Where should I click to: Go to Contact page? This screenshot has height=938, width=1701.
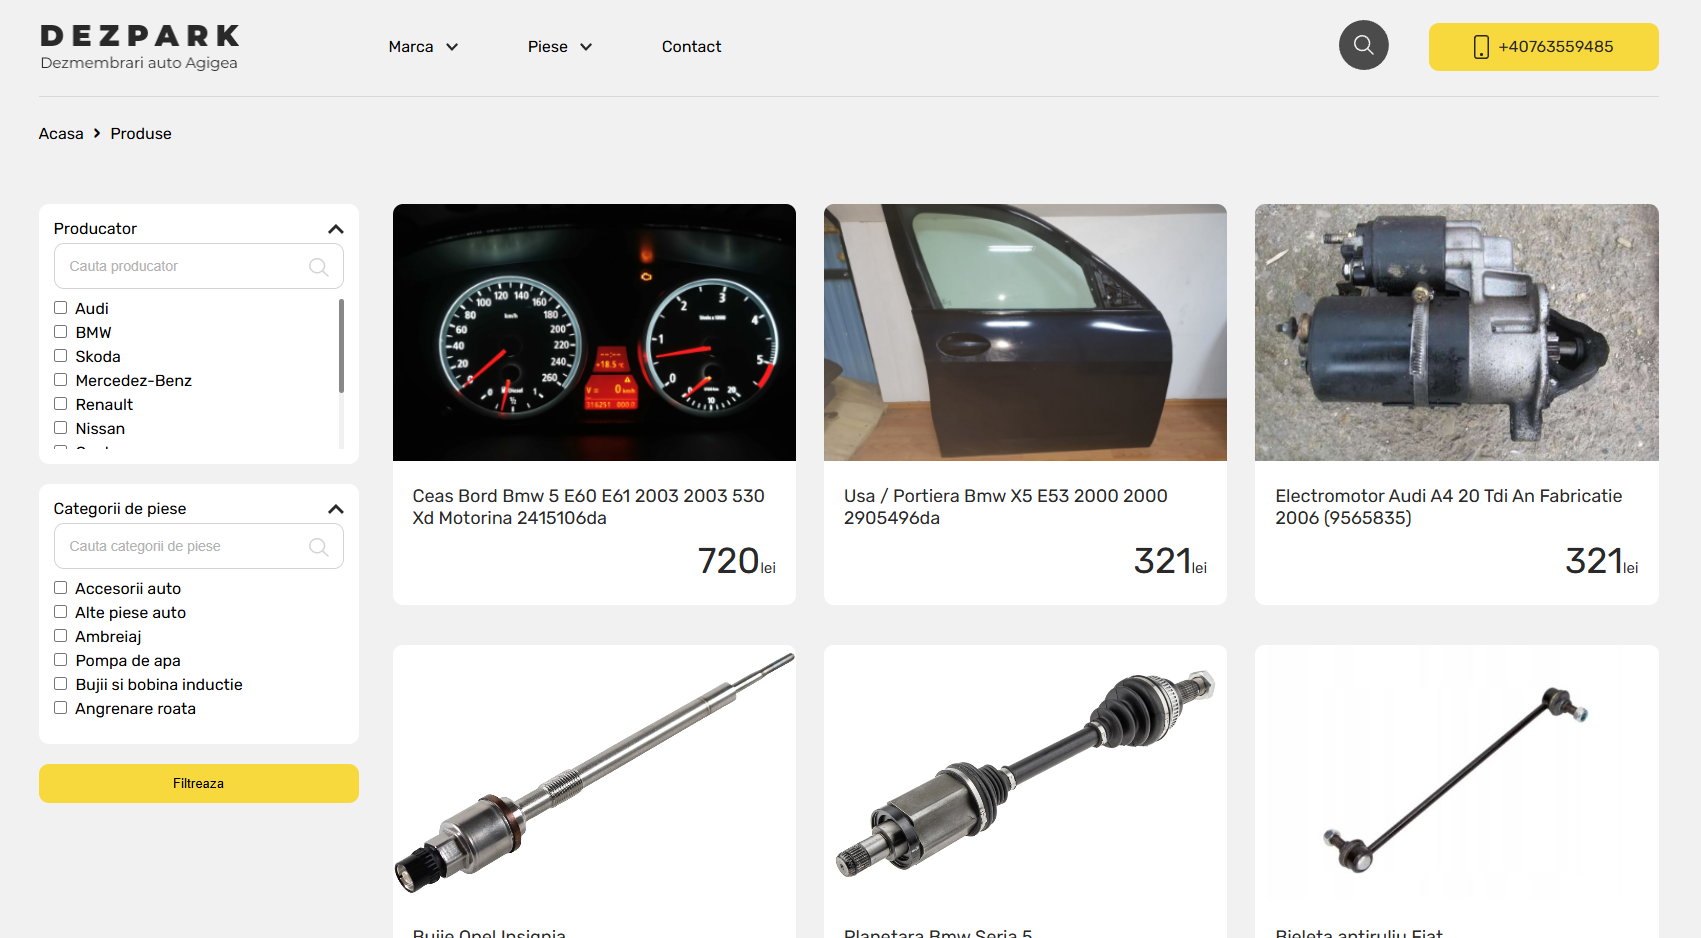click(x=691, y=47)
